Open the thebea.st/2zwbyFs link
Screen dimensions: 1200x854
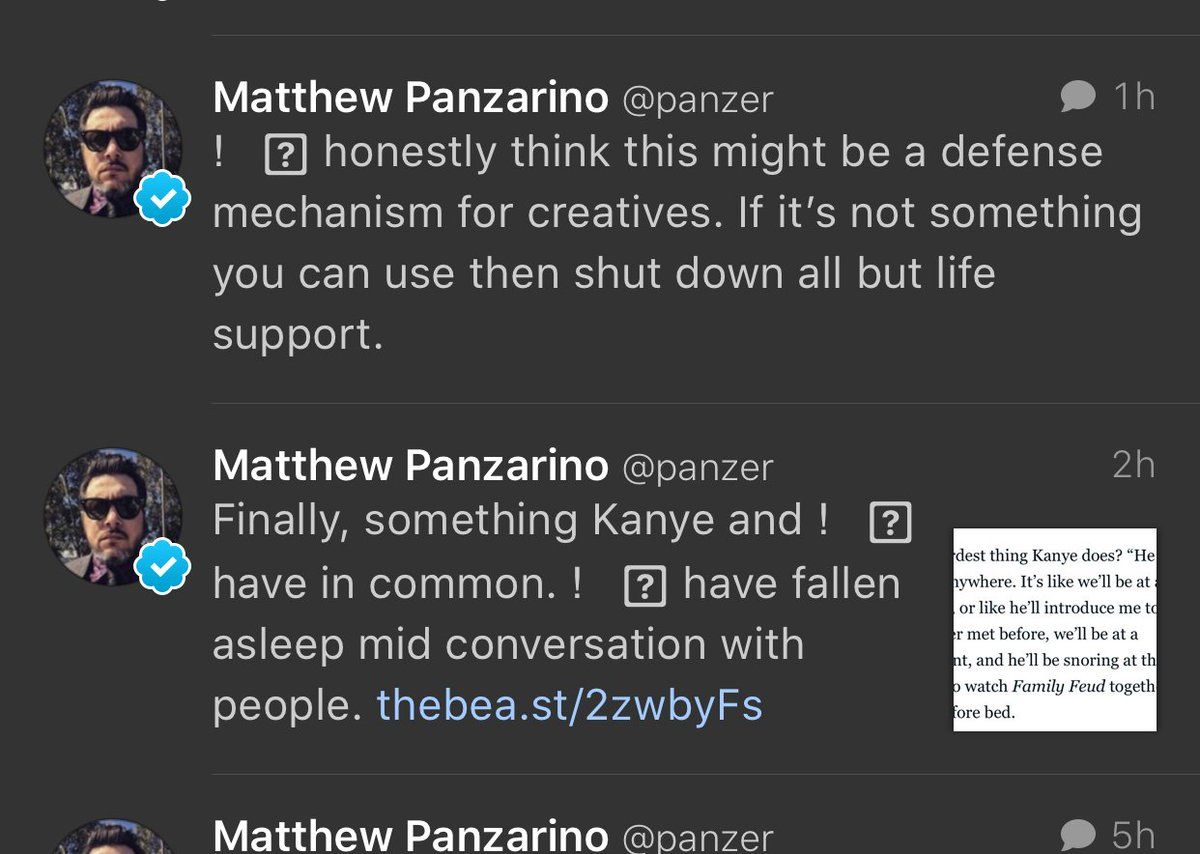569,705
